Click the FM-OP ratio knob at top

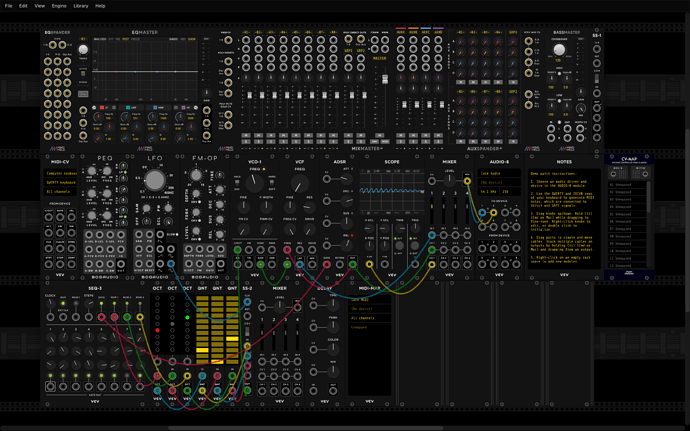click(196, 175)
